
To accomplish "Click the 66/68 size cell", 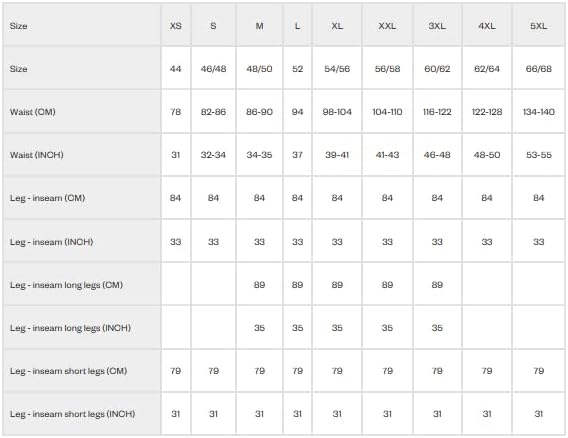I will pyautogui.click(x=539, y=69).
